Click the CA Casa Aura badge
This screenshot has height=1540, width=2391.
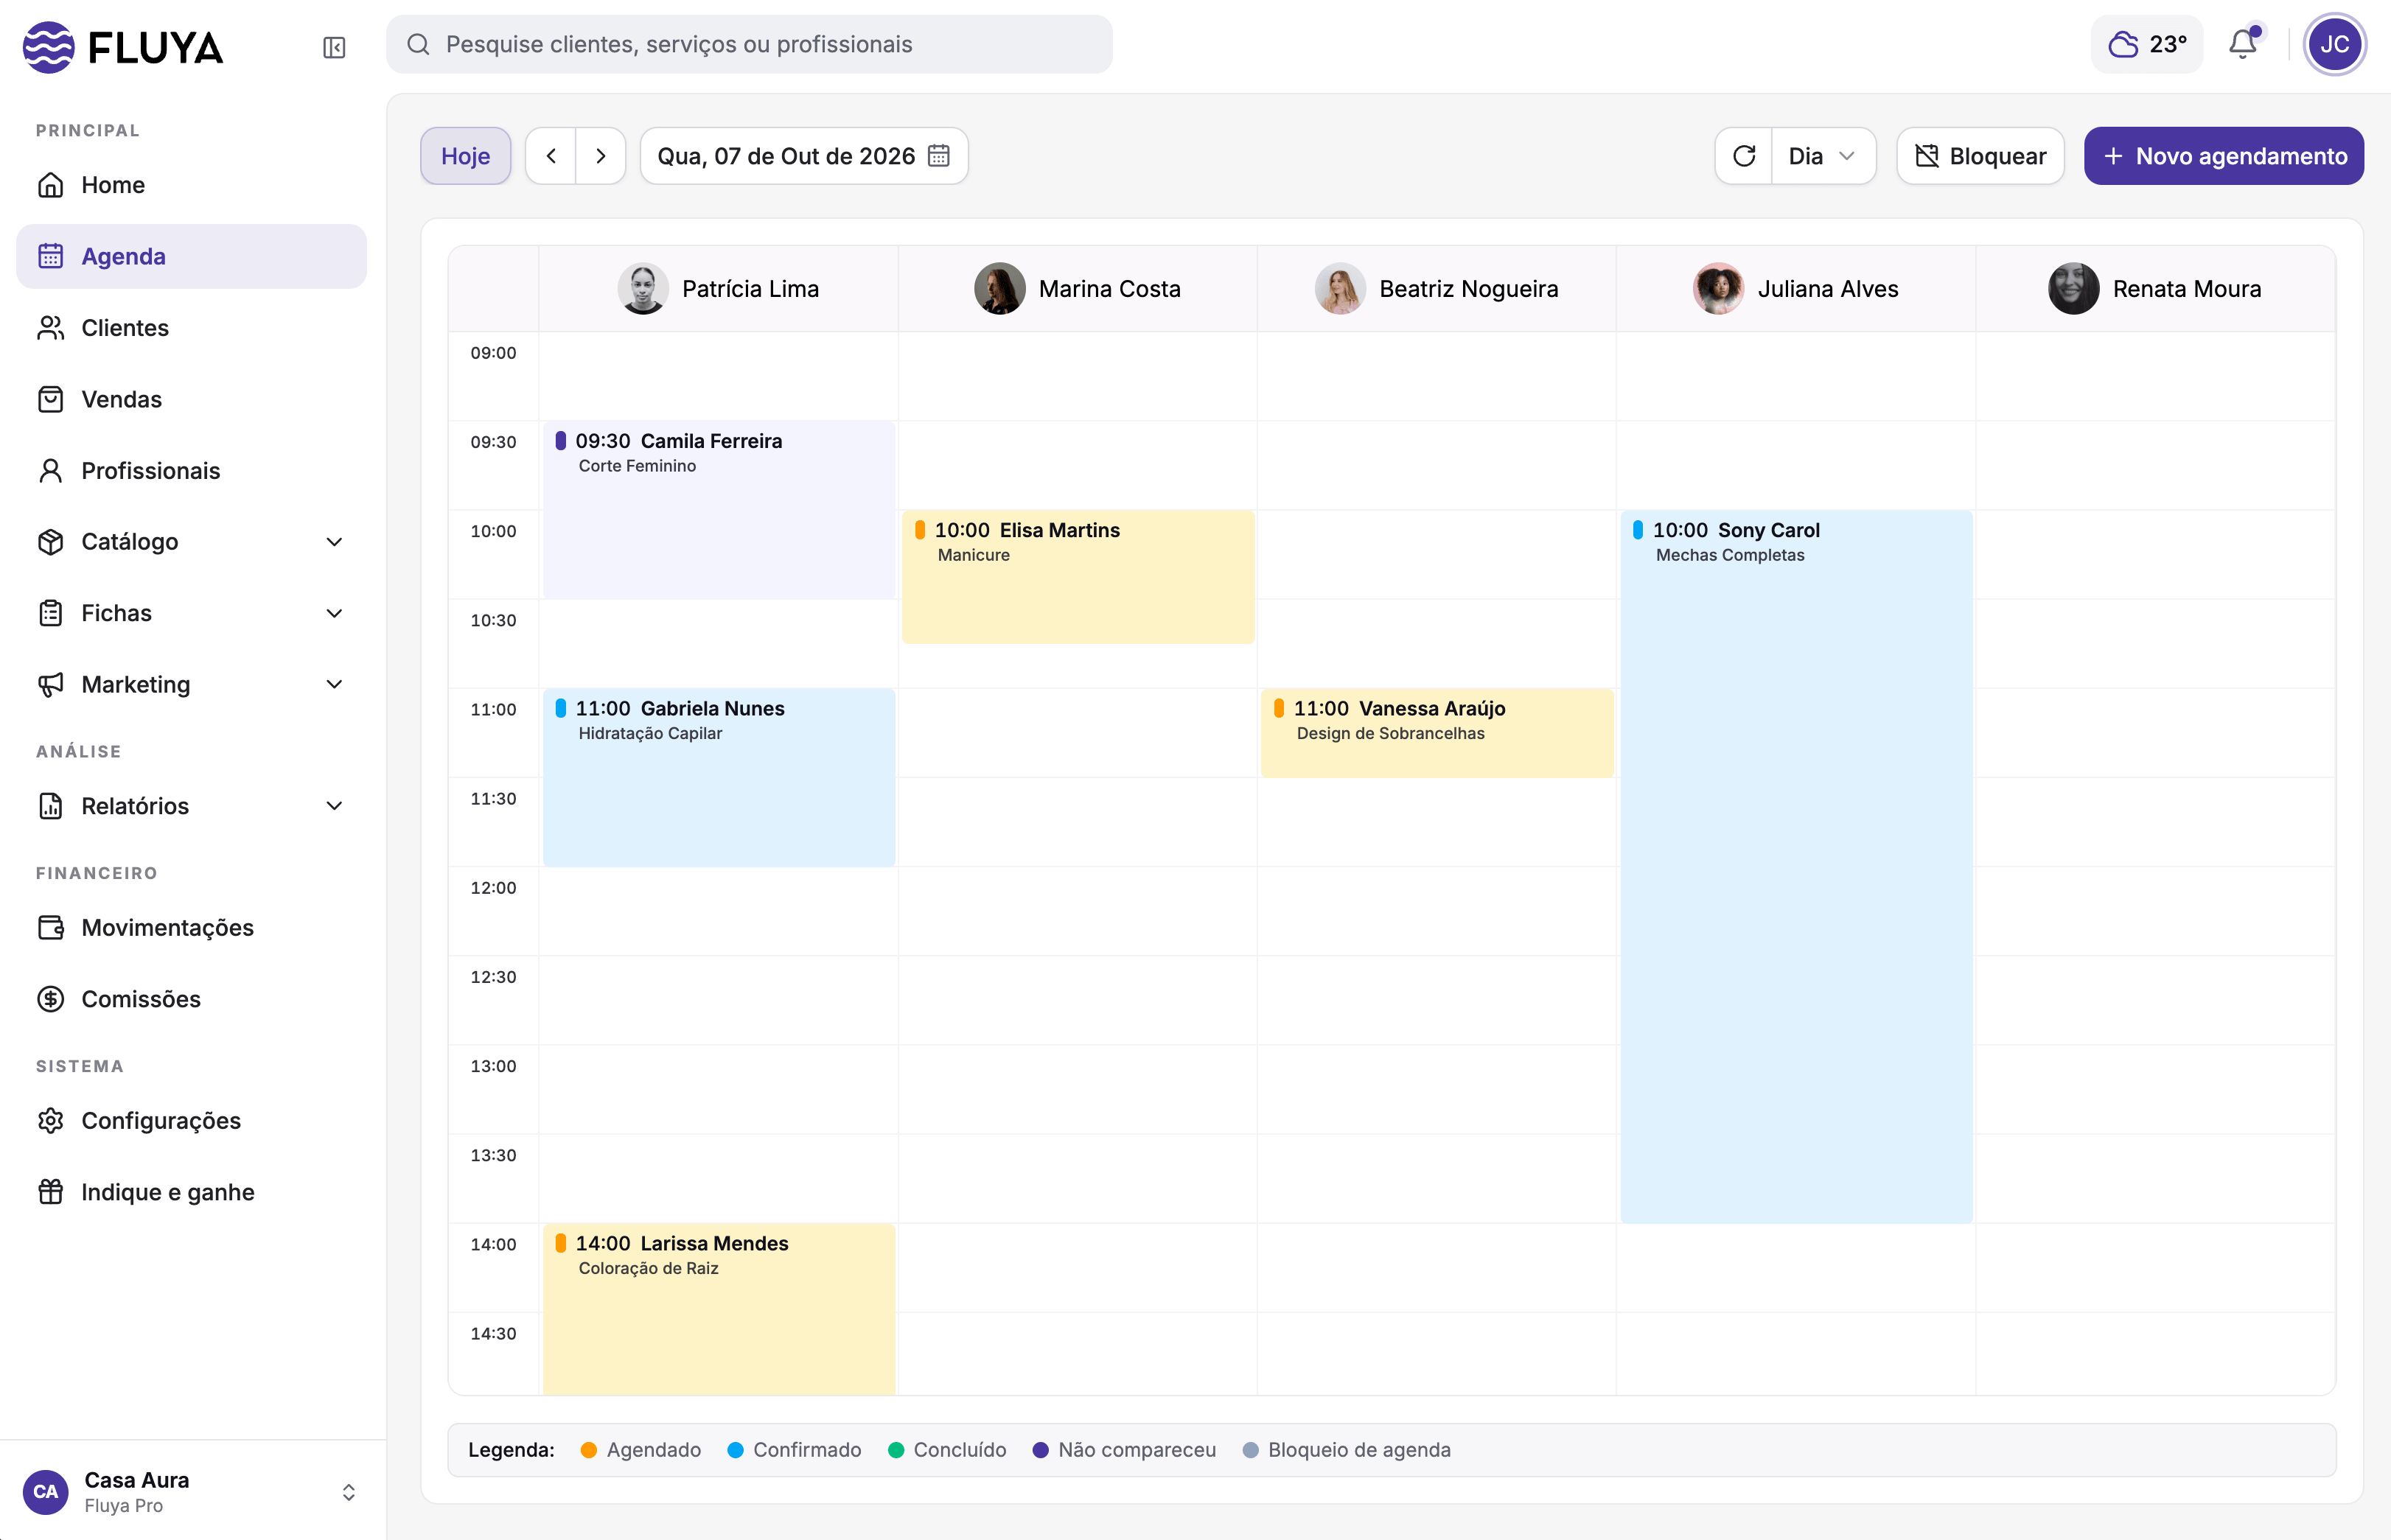point(46,1491)
